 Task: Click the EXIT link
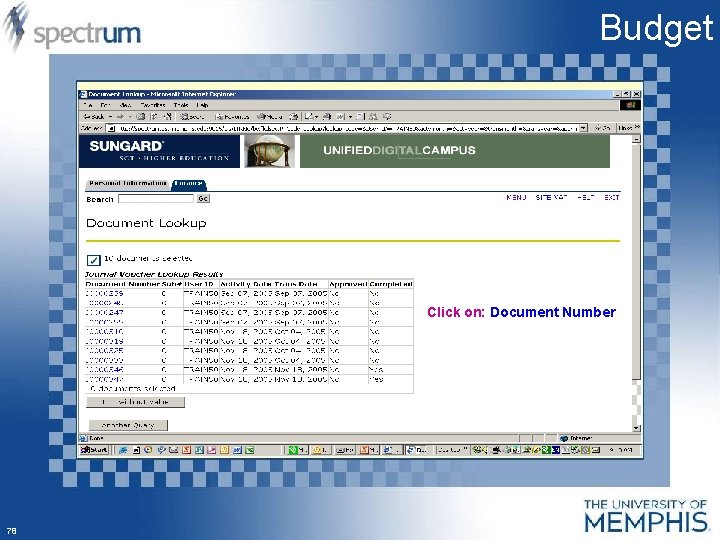(612, 197)
